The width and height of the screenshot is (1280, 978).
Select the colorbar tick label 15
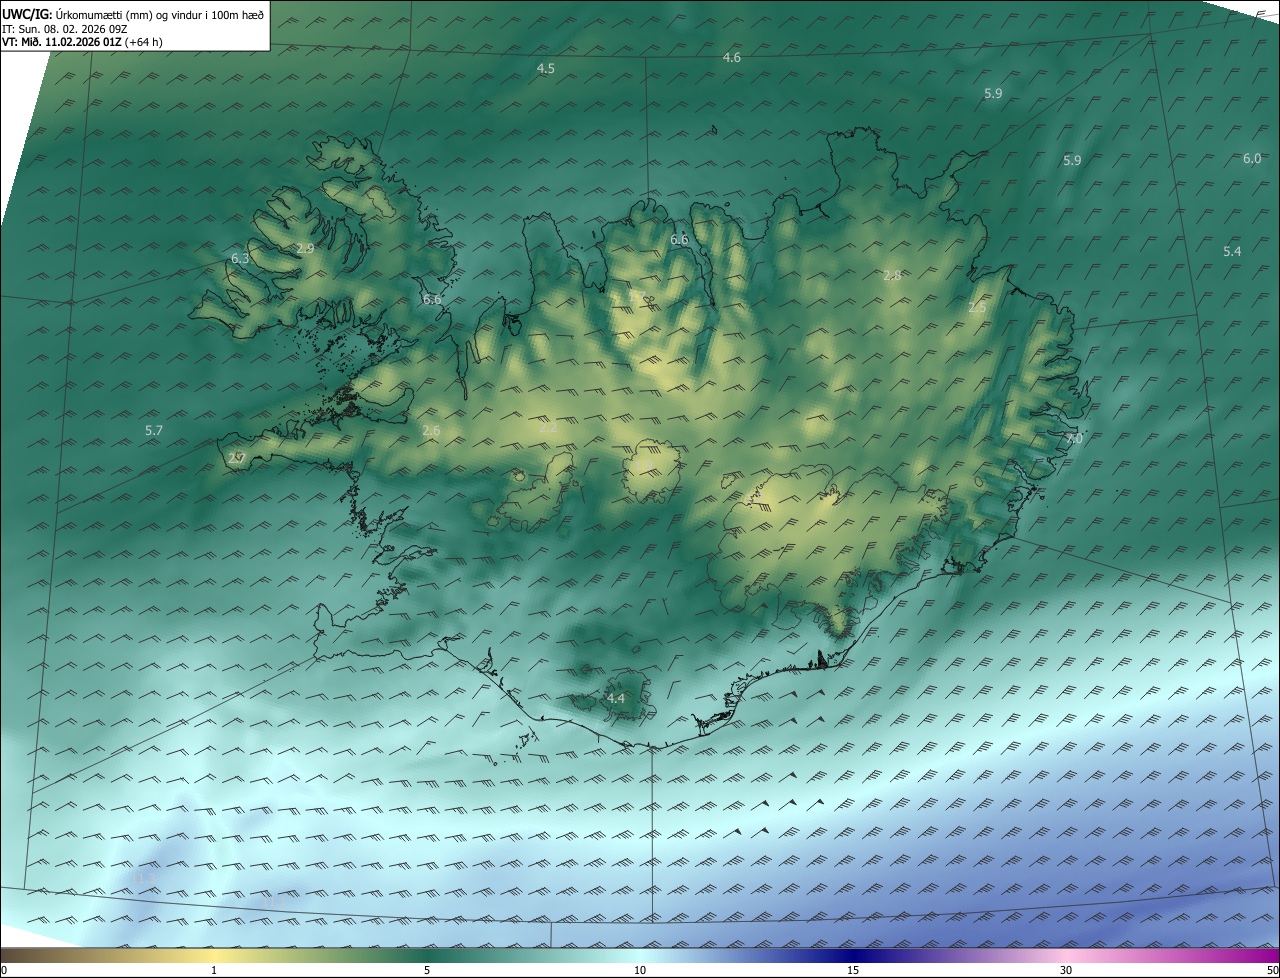(x=853, y=970)
